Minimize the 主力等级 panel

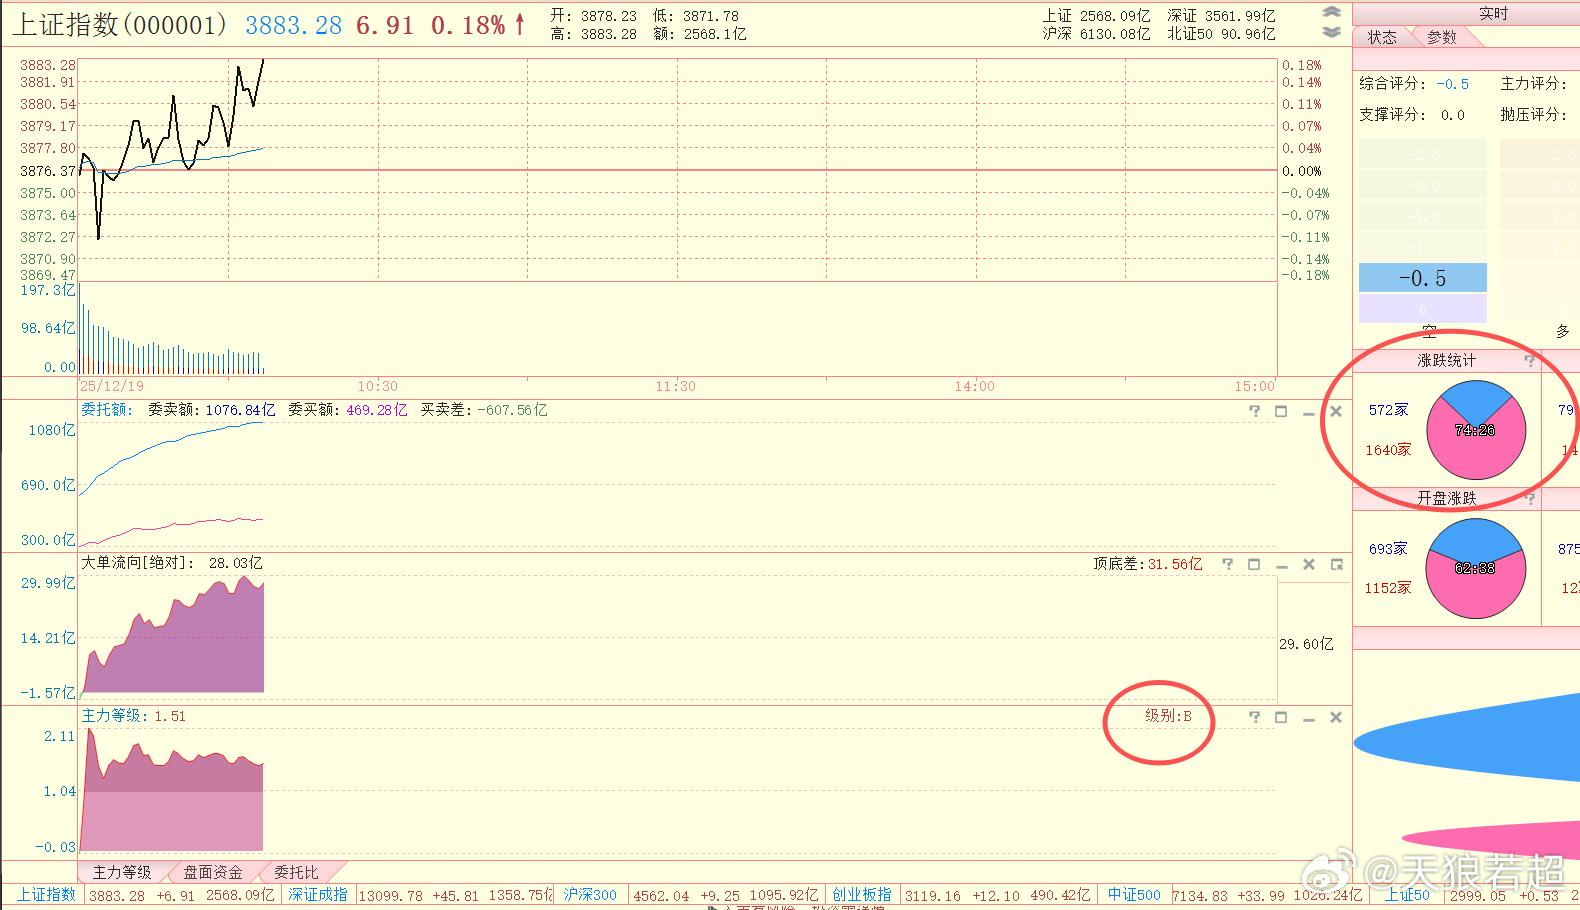1308,718
